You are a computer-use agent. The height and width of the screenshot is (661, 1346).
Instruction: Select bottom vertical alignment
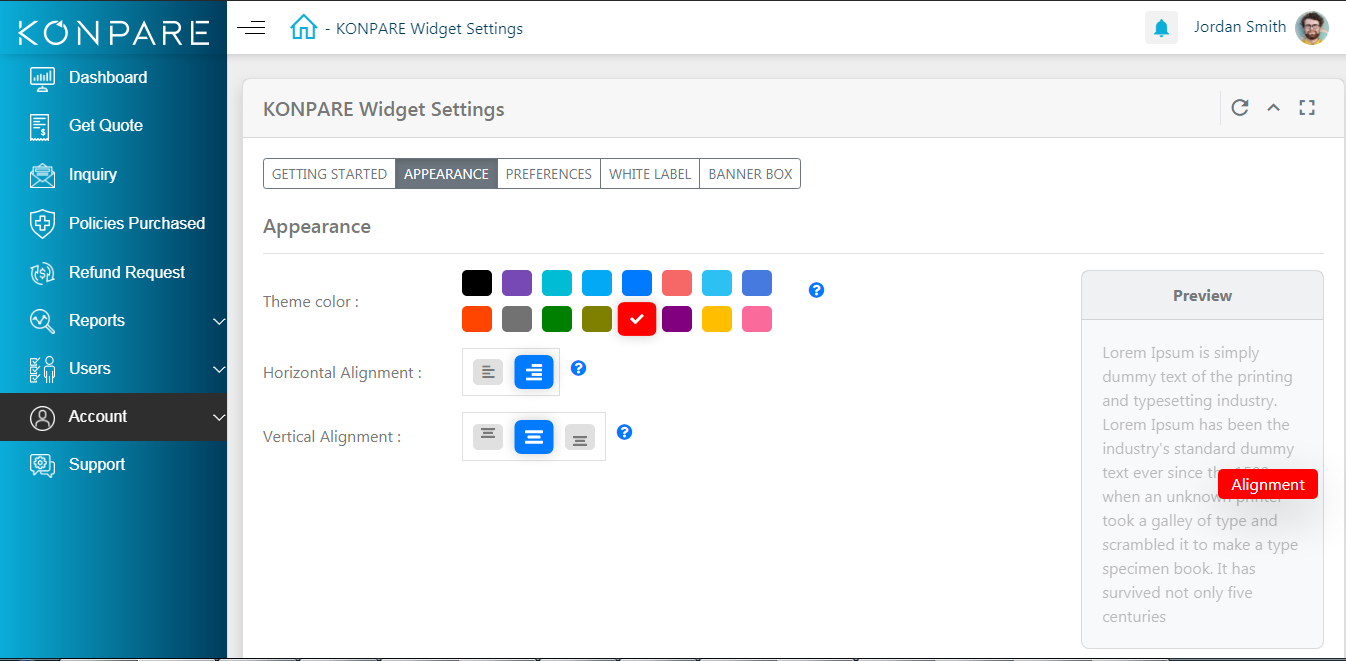(x=580, y=437)
